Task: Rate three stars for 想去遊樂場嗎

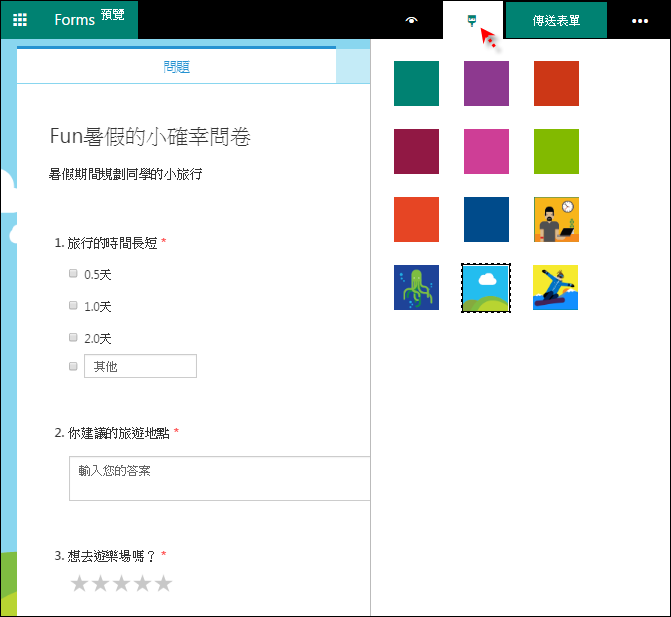Action: pyautogui.click(x=122, y=584)
